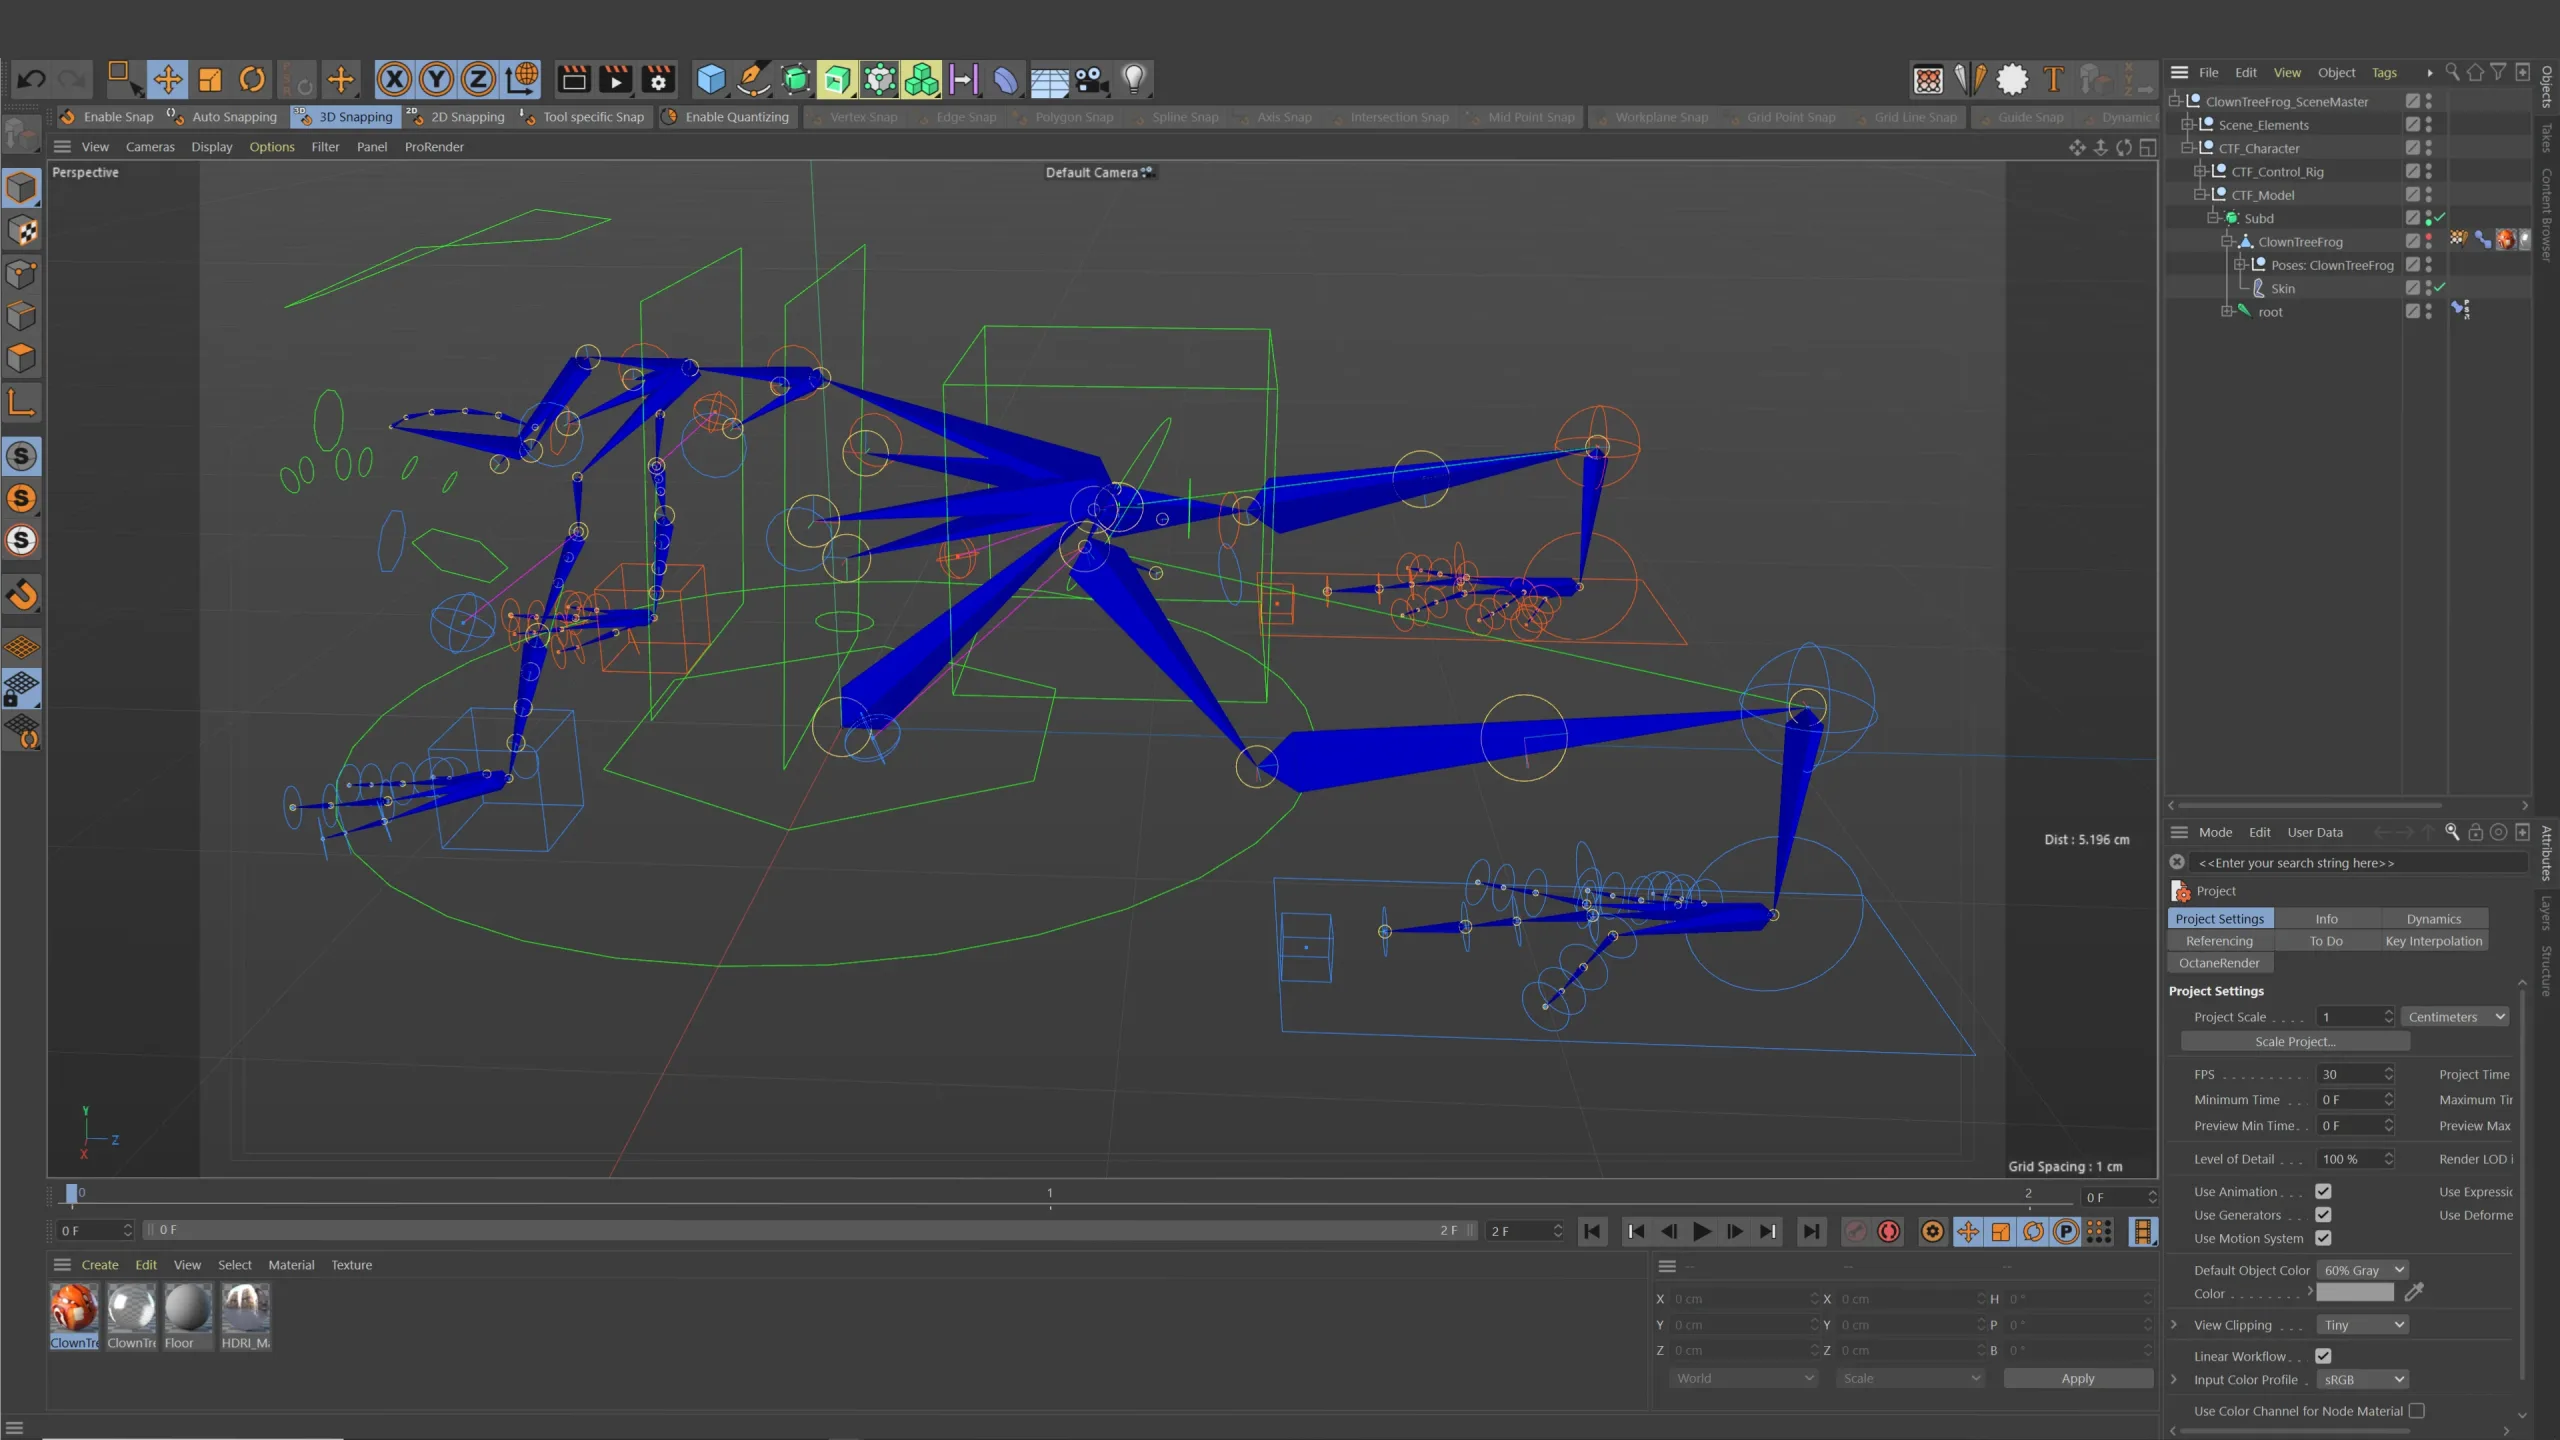Click Play Forwards button

point(1702,1231)
